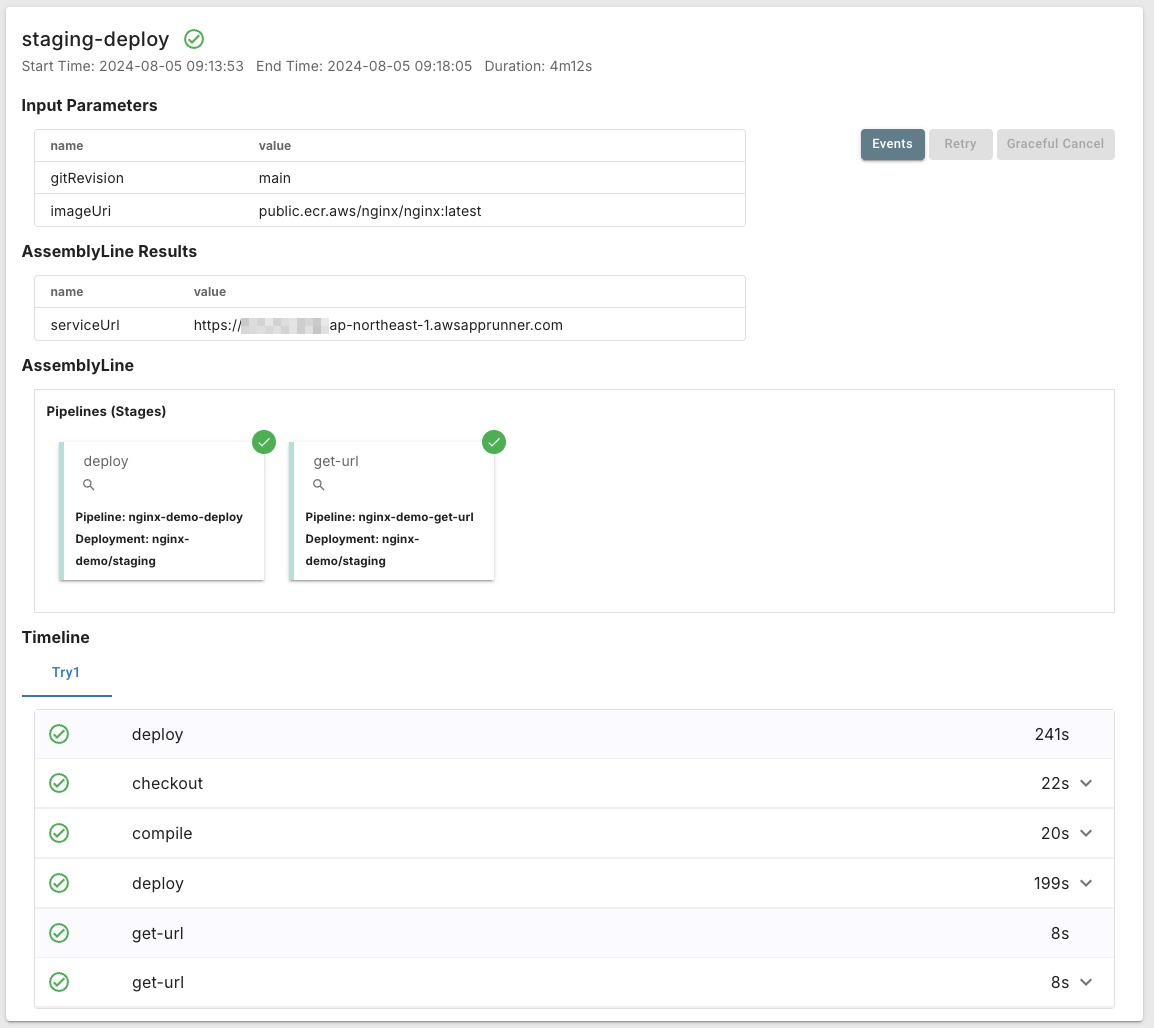Click the magnifier icon on get-url stage card
The height and width of the screenshot is (1028, 1154).
coord(319,485)
